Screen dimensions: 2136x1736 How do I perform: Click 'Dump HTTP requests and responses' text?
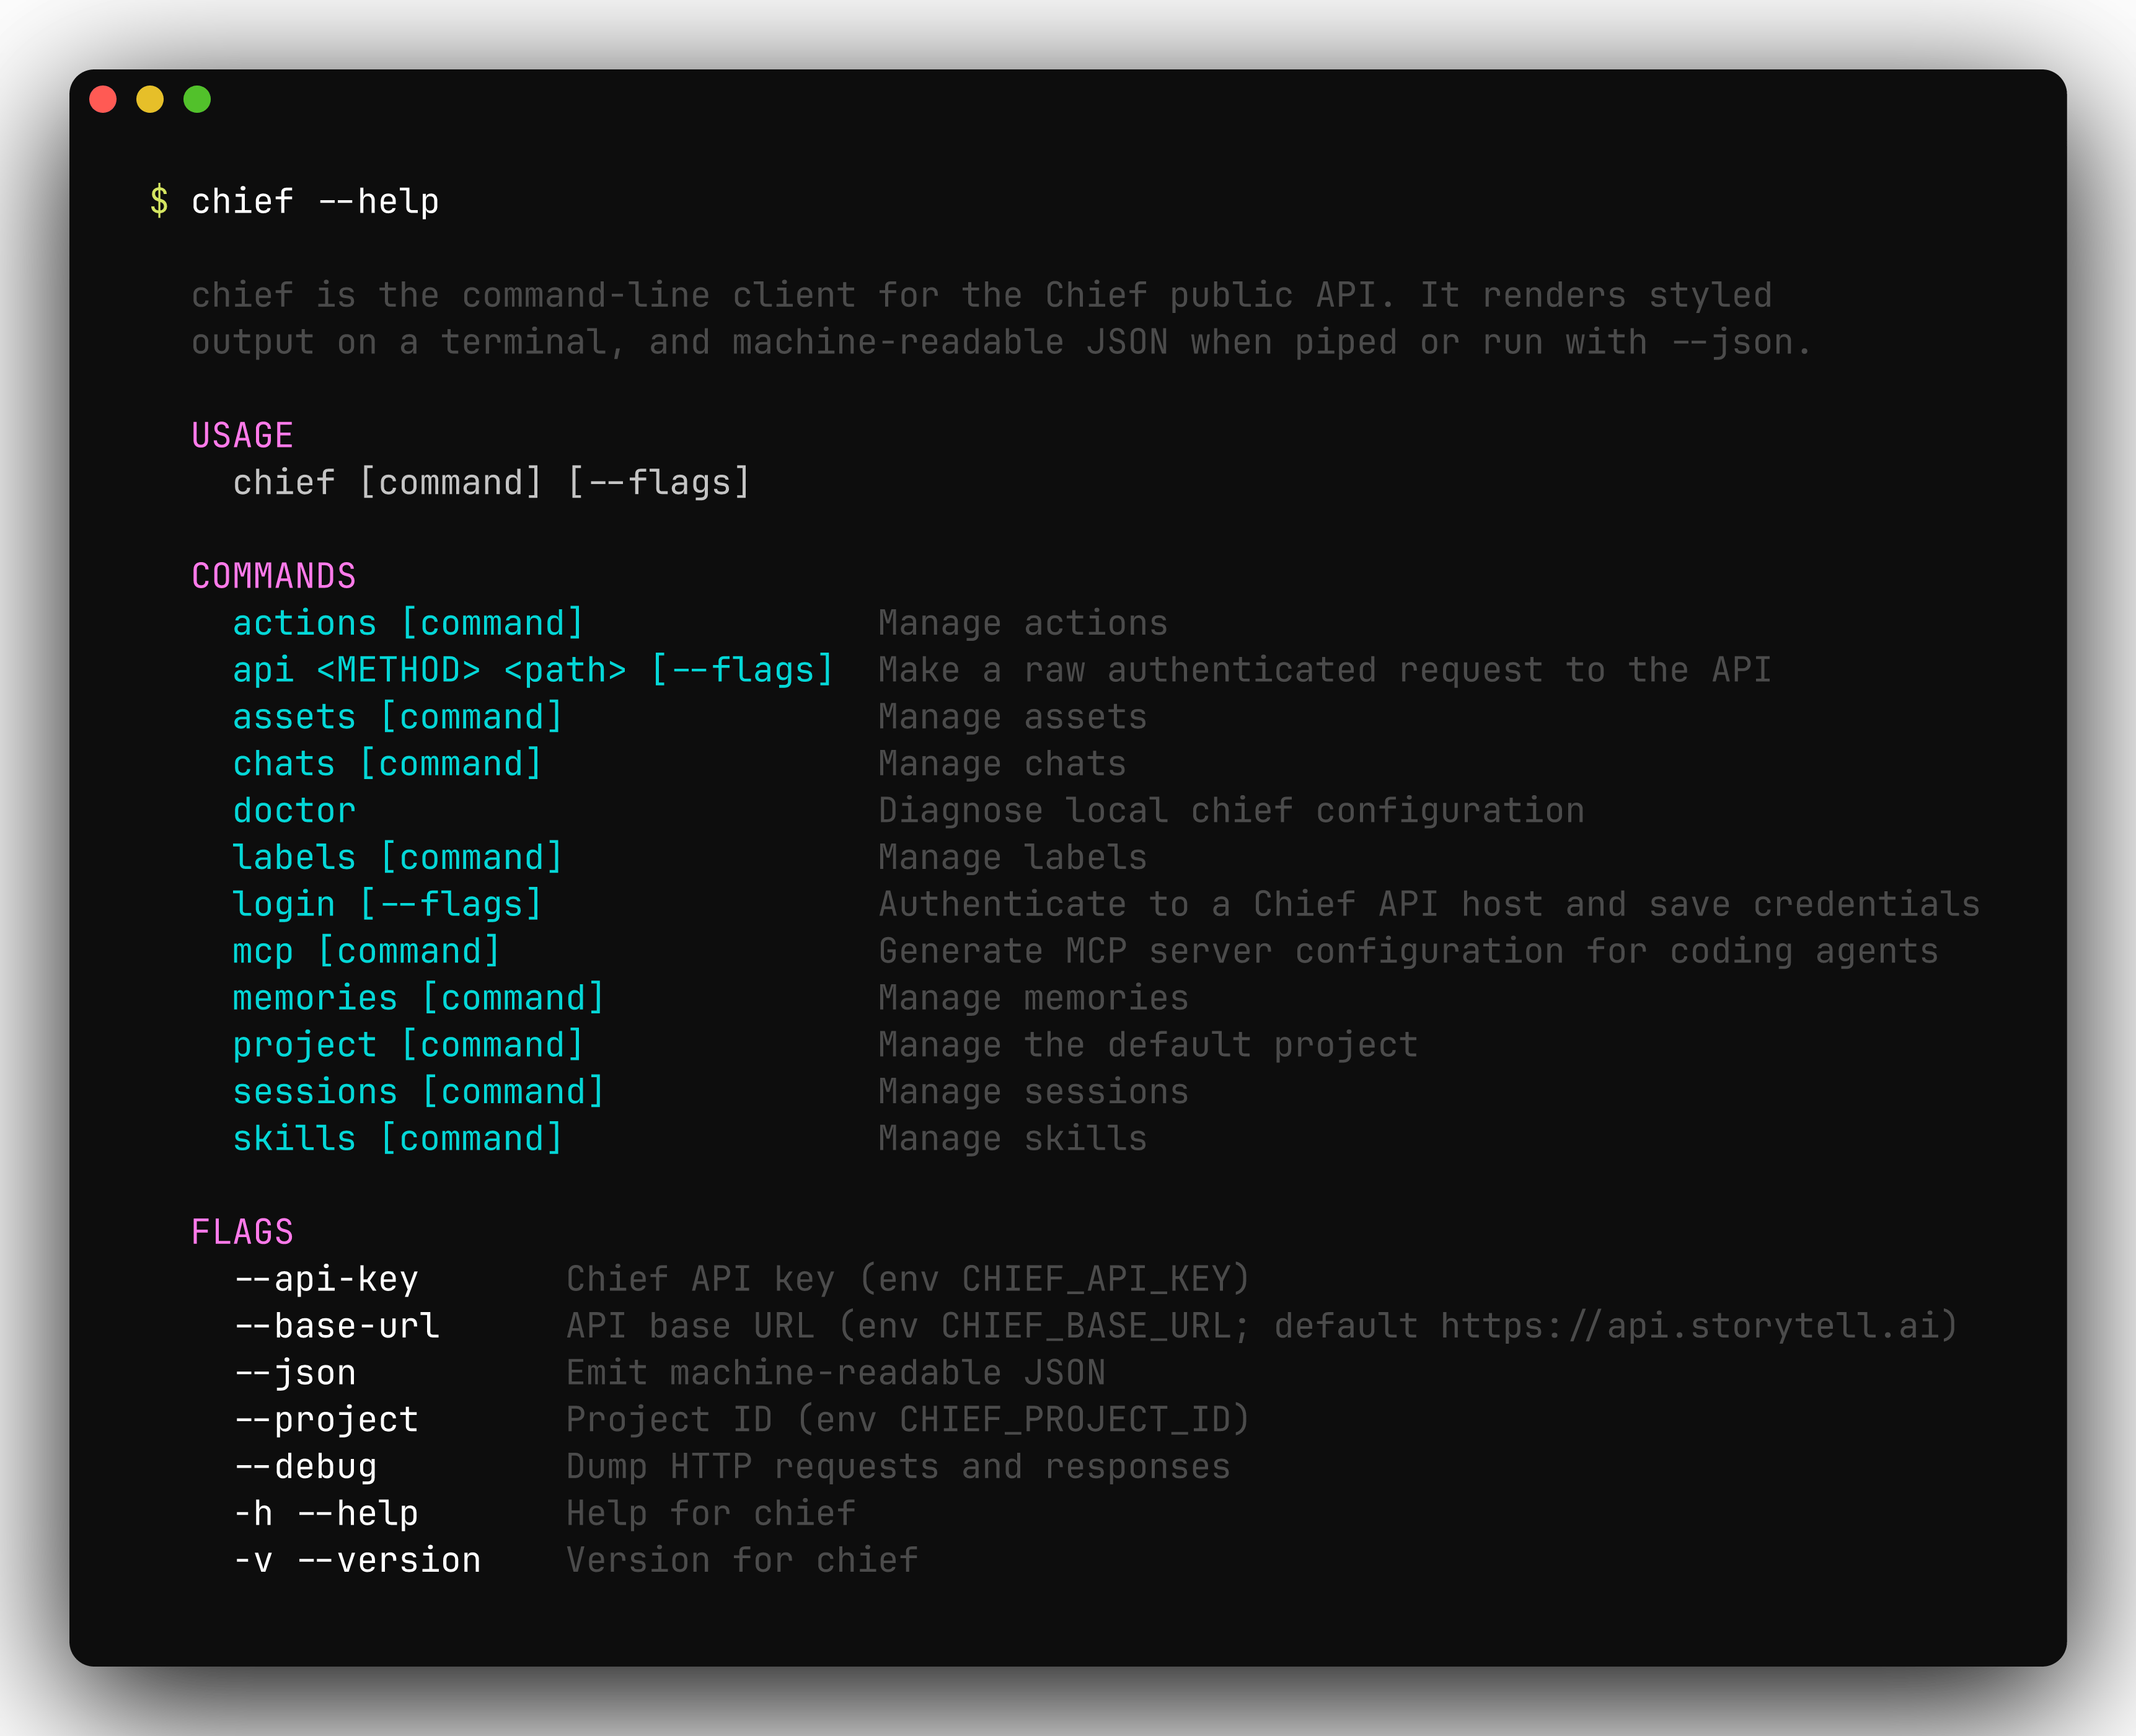tap(898, 1467)
